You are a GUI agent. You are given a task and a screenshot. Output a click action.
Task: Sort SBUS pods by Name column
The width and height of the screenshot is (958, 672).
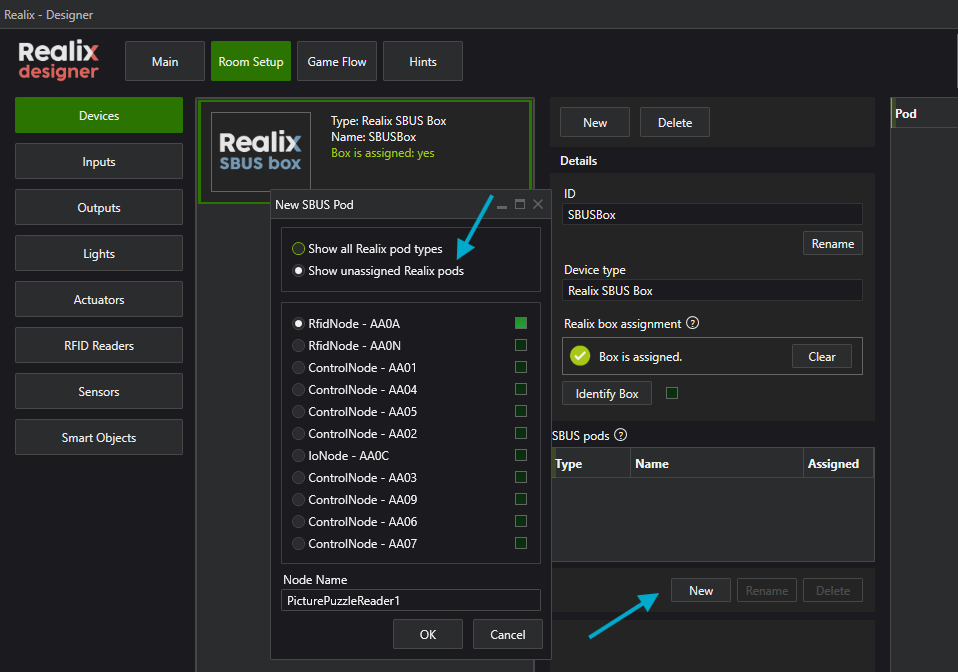pyautogui.click(x=717, y=463)
